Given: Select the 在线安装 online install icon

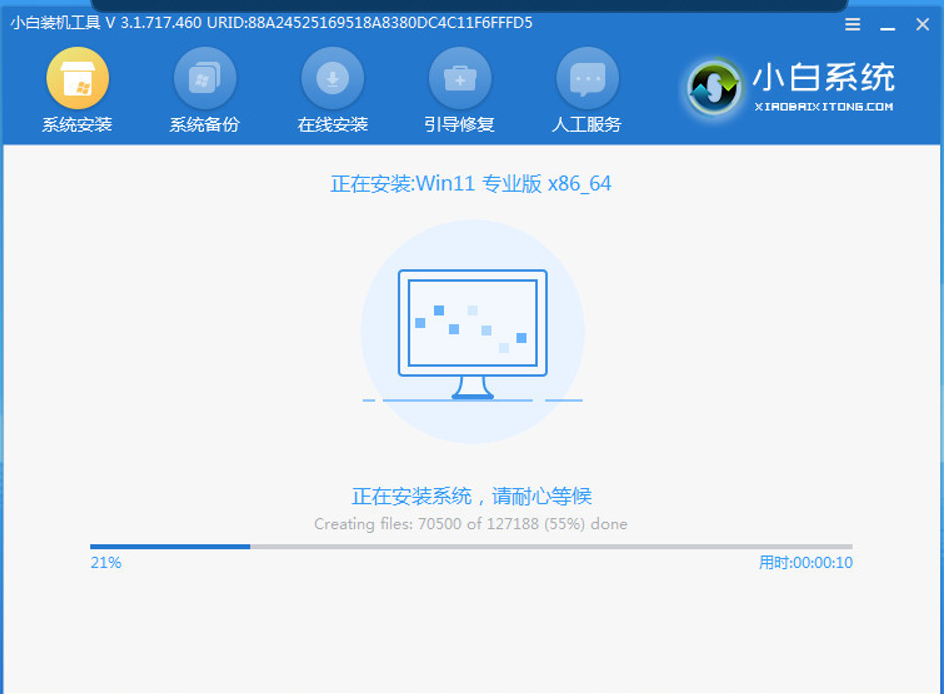Looking at the screenshot, I should coord(332,78).
